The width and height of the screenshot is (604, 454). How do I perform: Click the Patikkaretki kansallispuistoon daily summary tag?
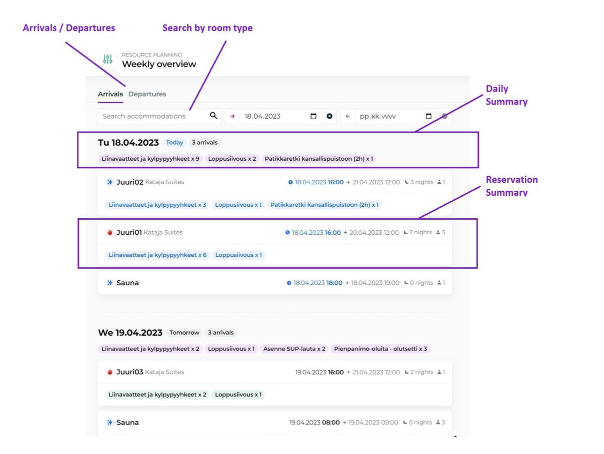point(319,158)
